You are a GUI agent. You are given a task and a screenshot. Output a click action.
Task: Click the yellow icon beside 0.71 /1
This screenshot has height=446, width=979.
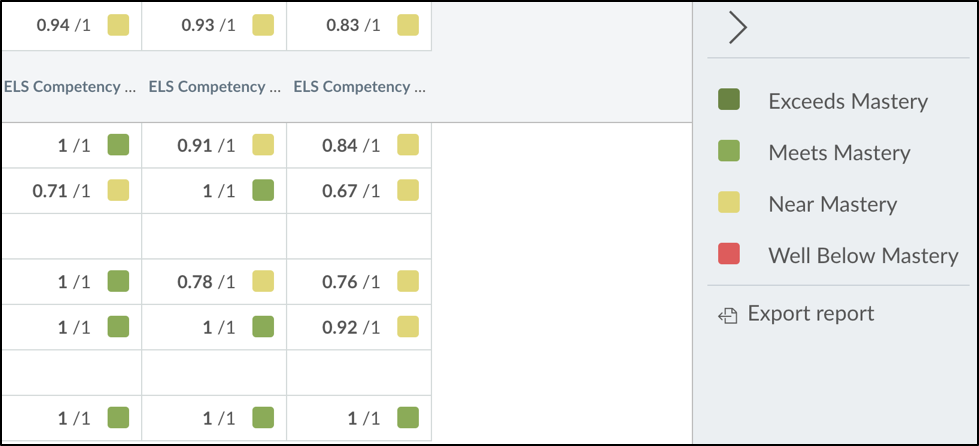[x=118, y=191]
